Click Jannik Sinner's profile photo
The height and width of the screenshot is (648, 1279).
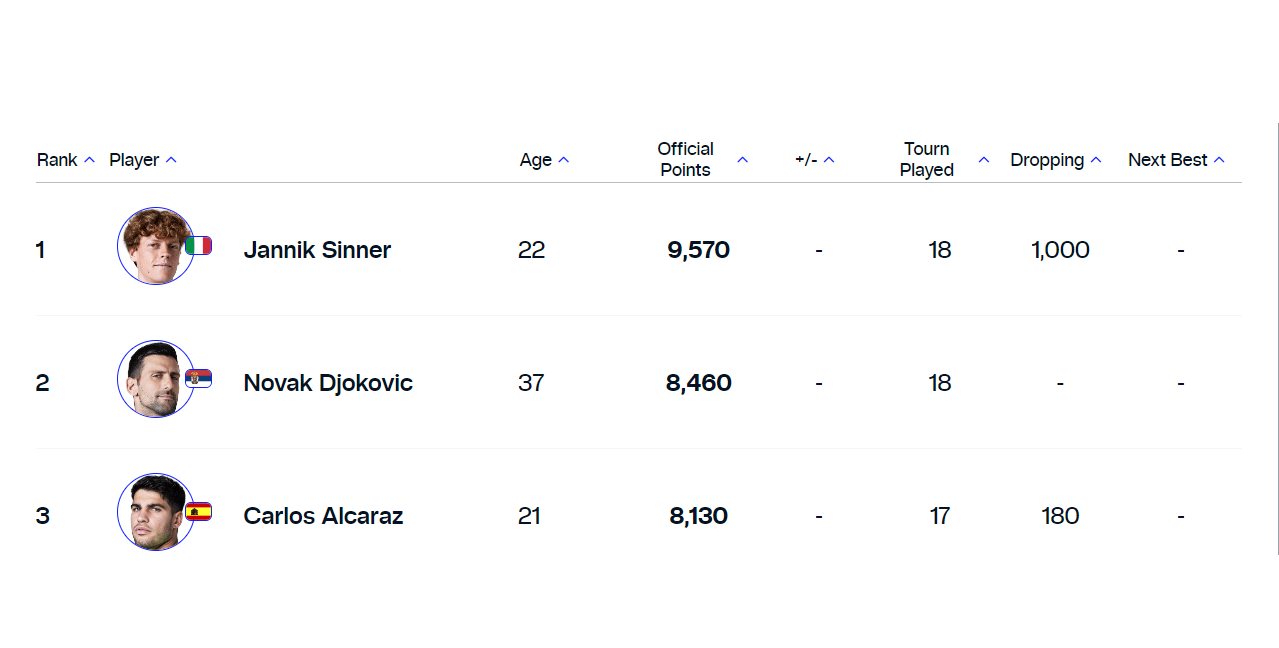tap(155, 246)
